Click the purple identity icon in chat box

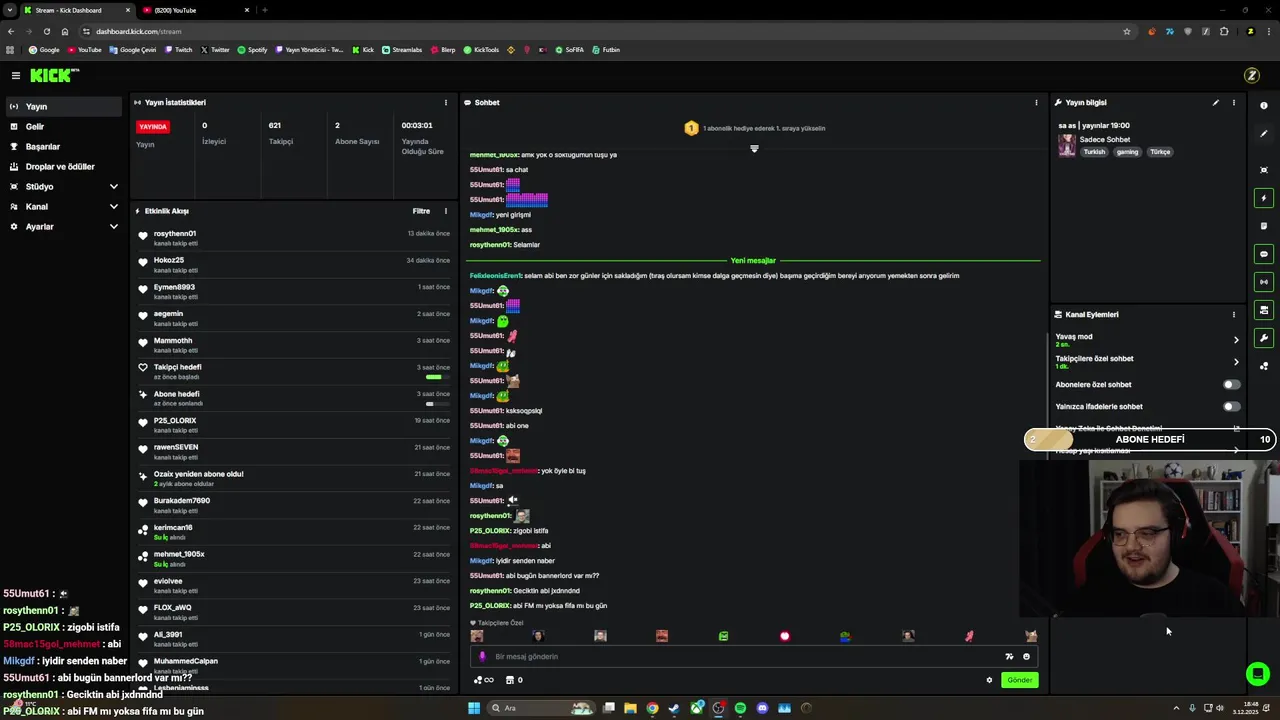pyautogui.click(x=483, y=657)
